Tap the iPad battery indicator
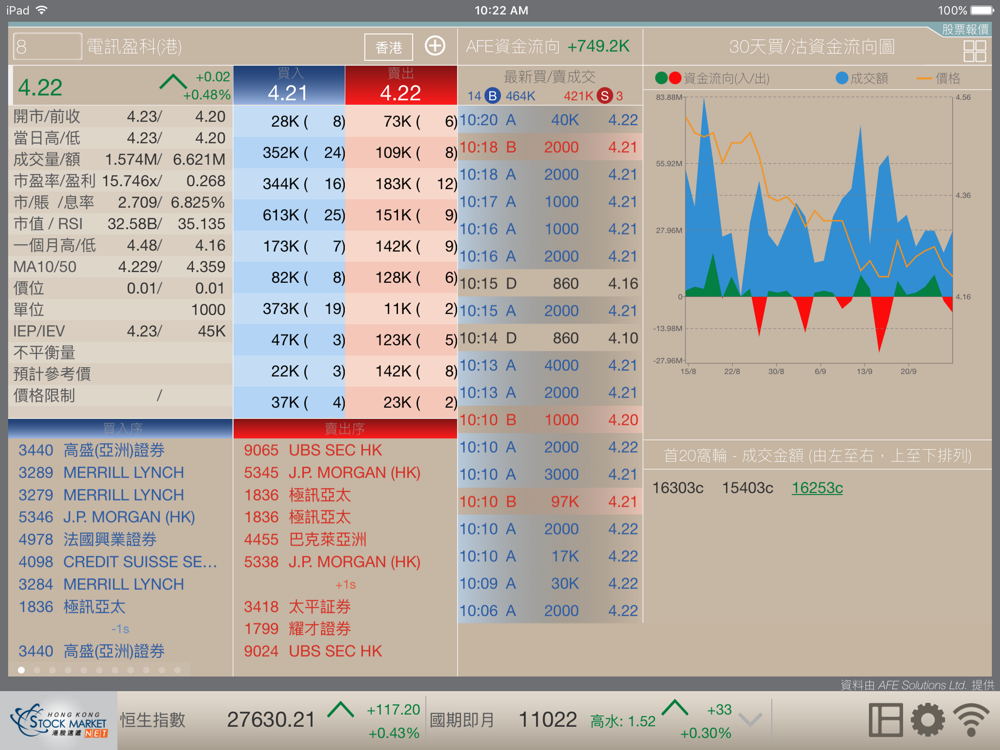 click(982, 10)
